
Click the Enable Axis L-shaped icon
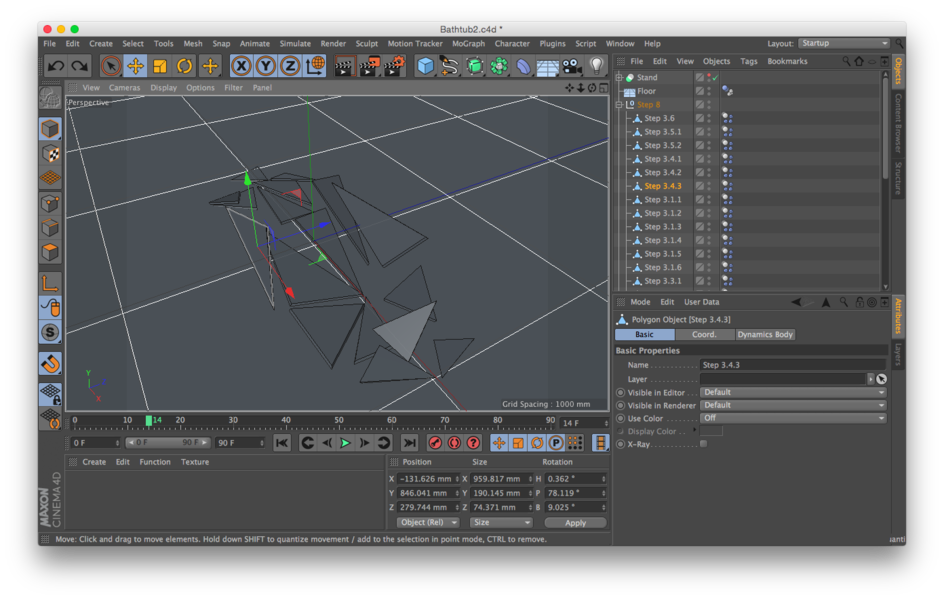pyautogui.click(x=51, y=282)
